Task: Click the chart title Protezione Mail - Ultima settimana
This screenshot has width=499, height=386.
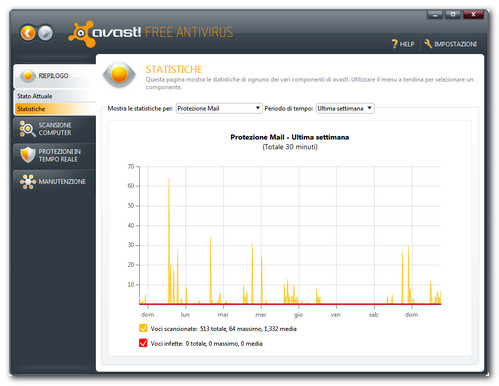Action: 290,137
